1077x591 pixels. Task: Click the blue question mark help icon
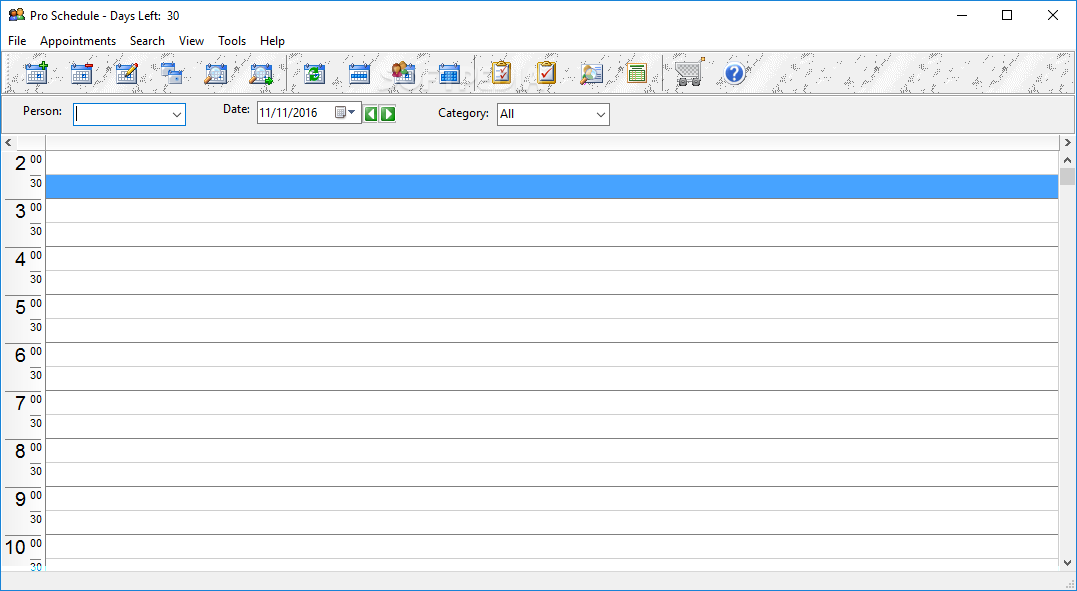tap(734, 73)
